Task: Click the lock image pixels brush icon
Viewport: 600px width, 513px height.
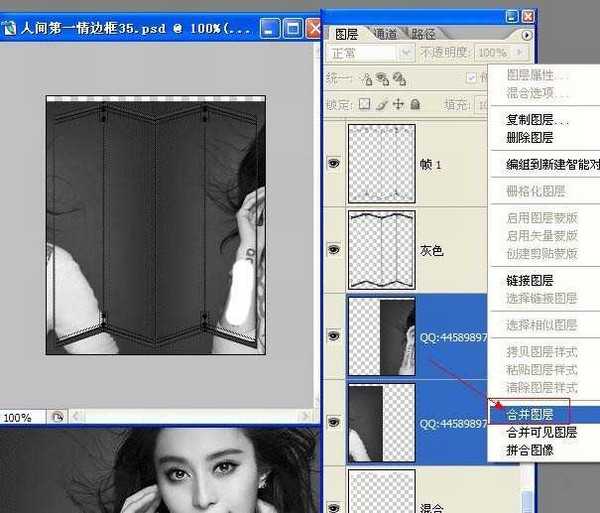Action: click(381, 104)
